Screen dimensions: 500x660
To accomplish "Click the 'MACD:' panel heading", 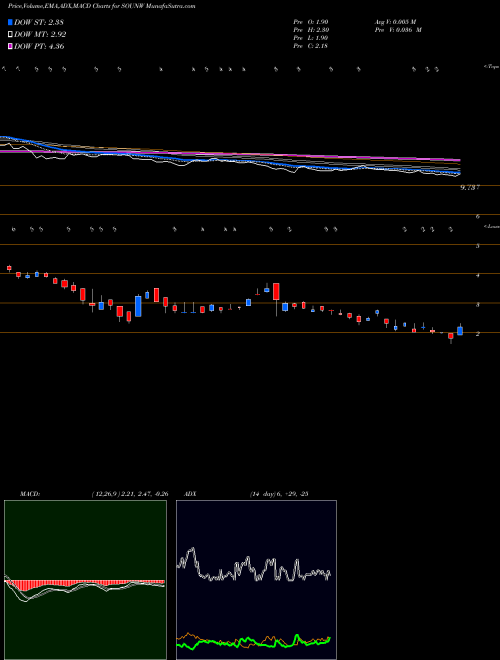I will tap(29, 494).
